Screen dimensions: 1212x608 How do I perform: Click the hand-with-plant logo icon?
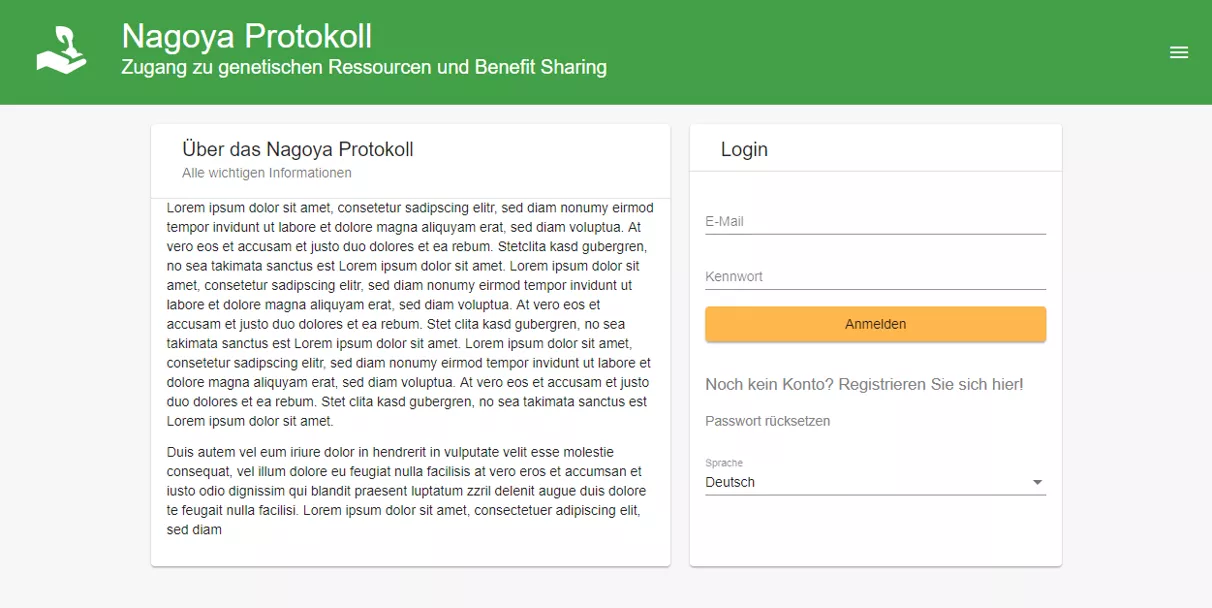pos(61,50)
